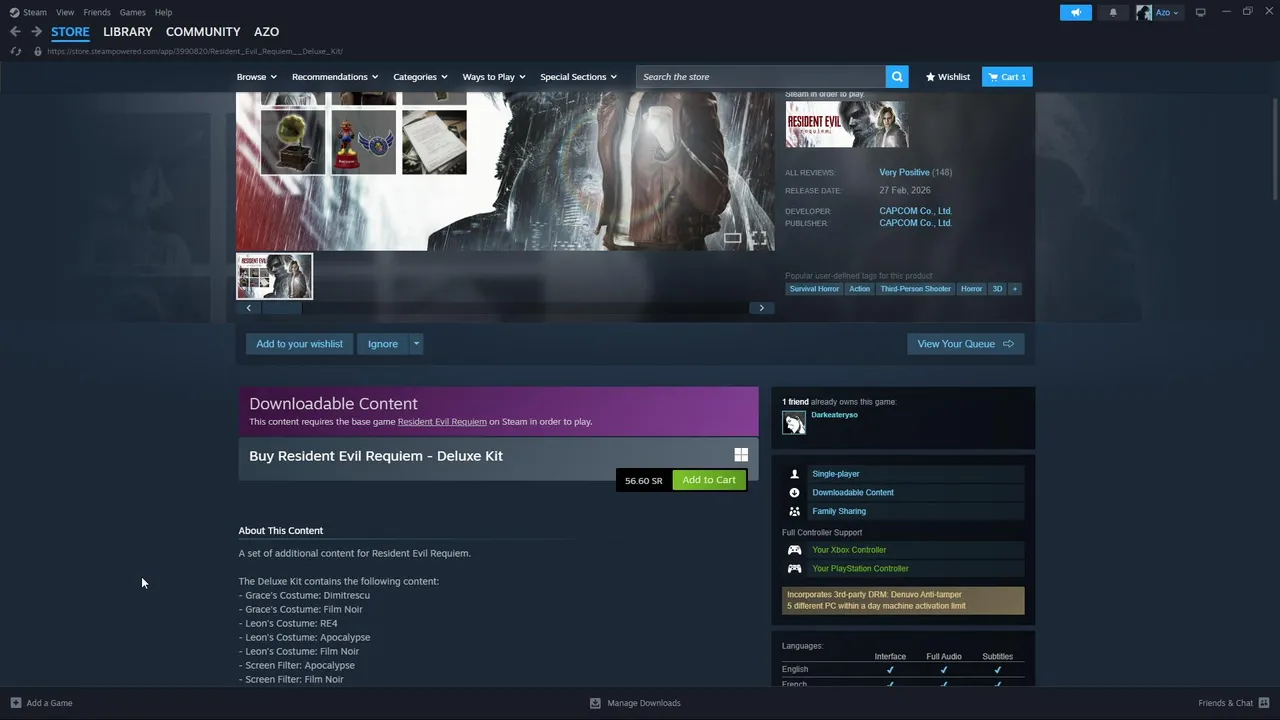This screenshot has height=720, width=1280.
Task: Click the PlayStation controller gamepad icon
Action: point(794,568)
